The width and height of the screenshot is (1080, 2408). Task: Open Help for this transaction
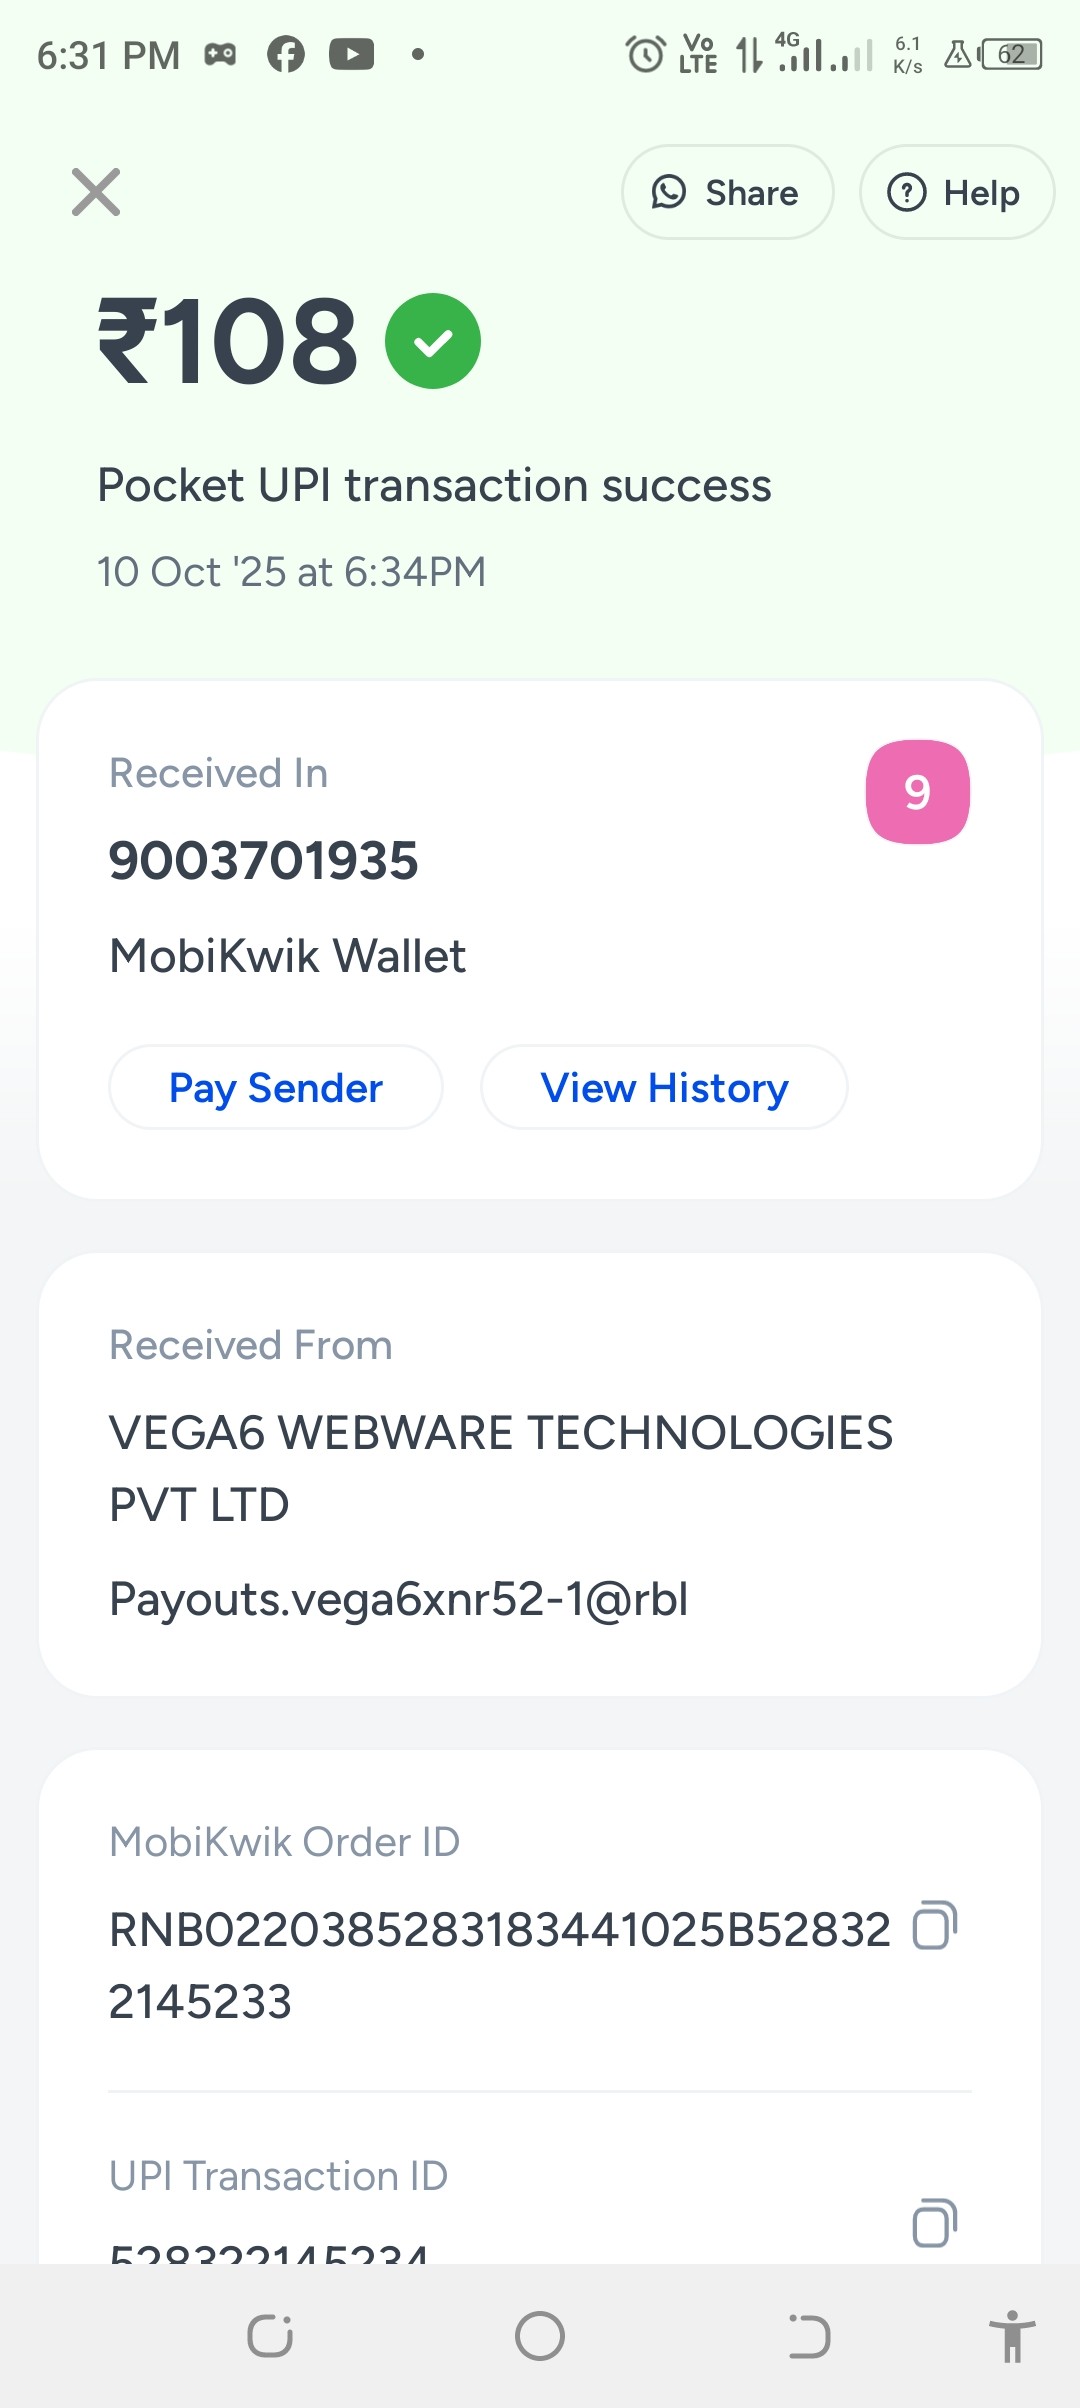click(956, 192)
